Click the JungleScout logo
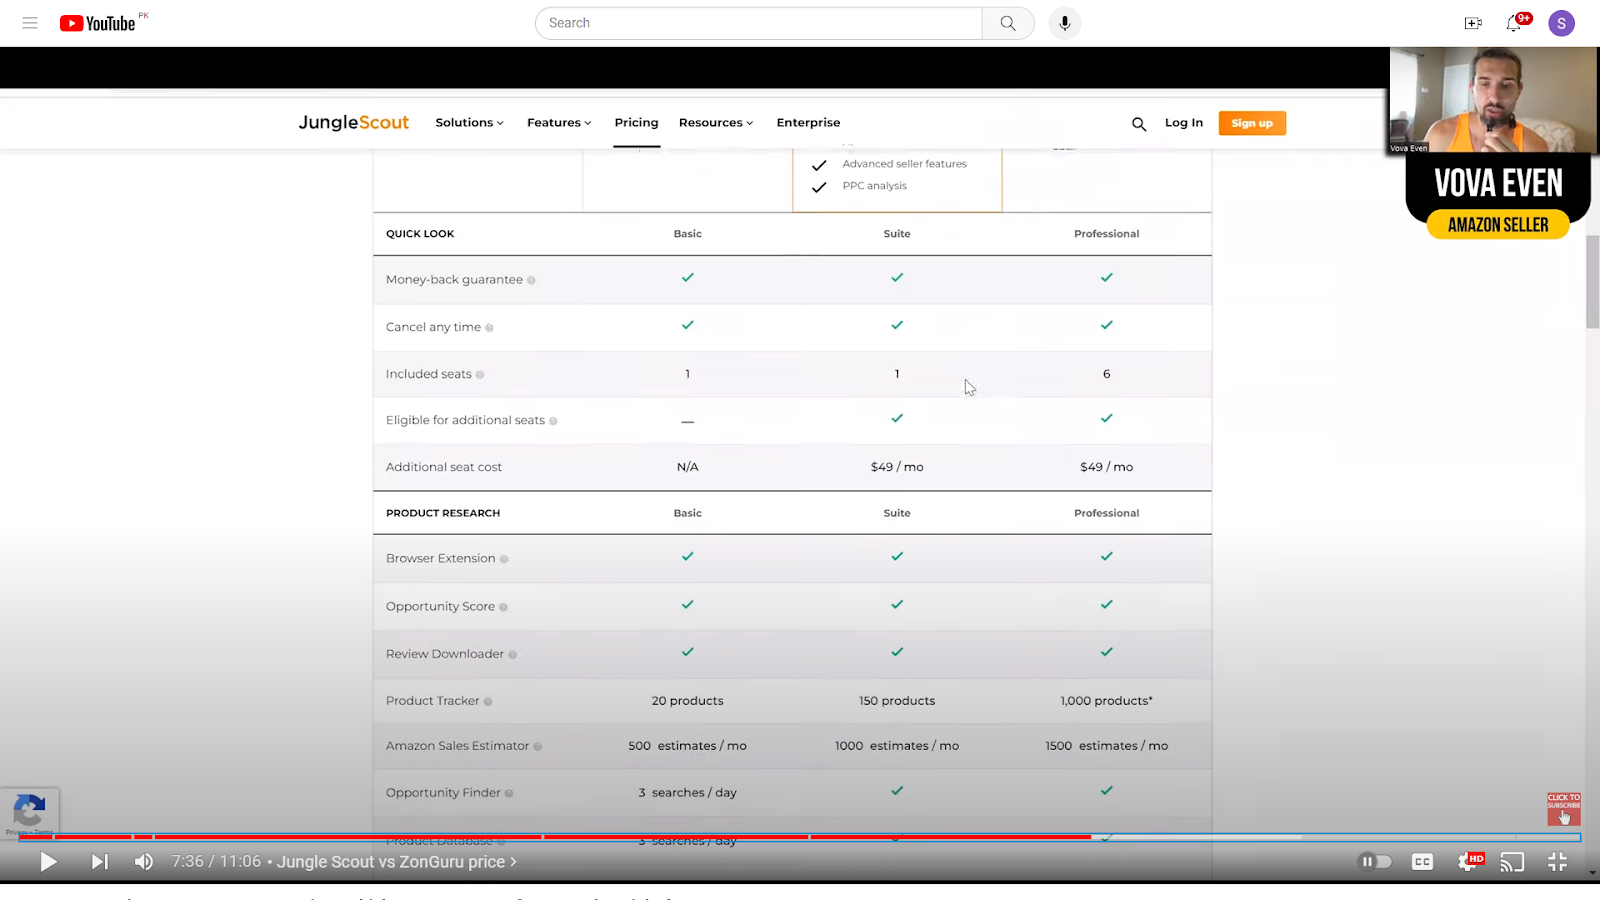 point(353,122)
